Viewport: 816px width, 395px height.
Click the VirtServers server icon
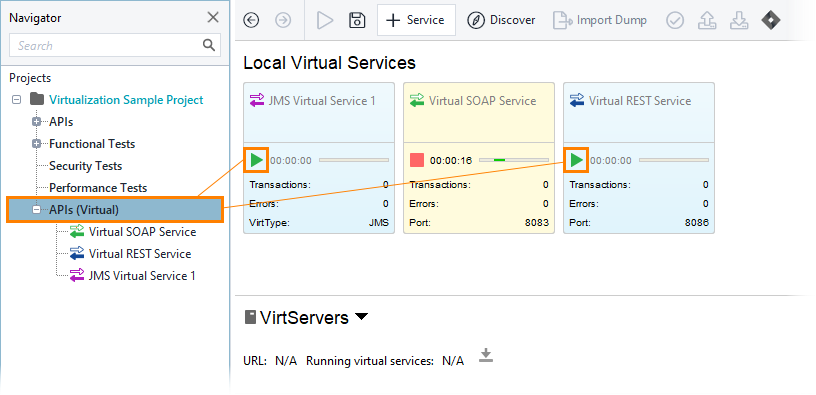pyautogui.click(x=250, y=317)
